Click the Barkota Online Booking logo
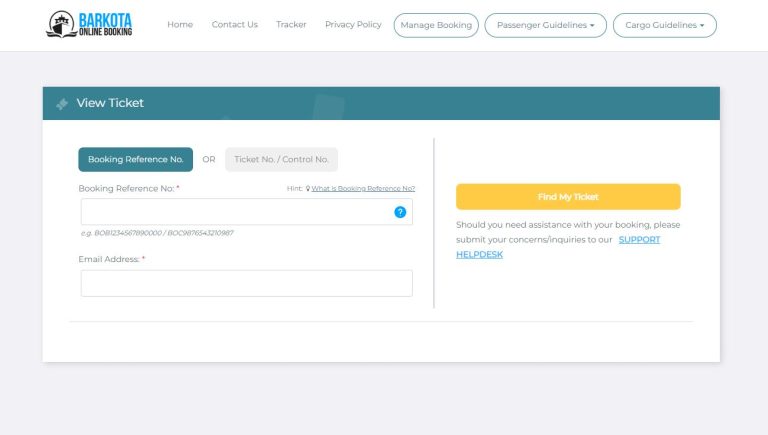The height and width of the screenshot is (435, 768). click(89, 25)
